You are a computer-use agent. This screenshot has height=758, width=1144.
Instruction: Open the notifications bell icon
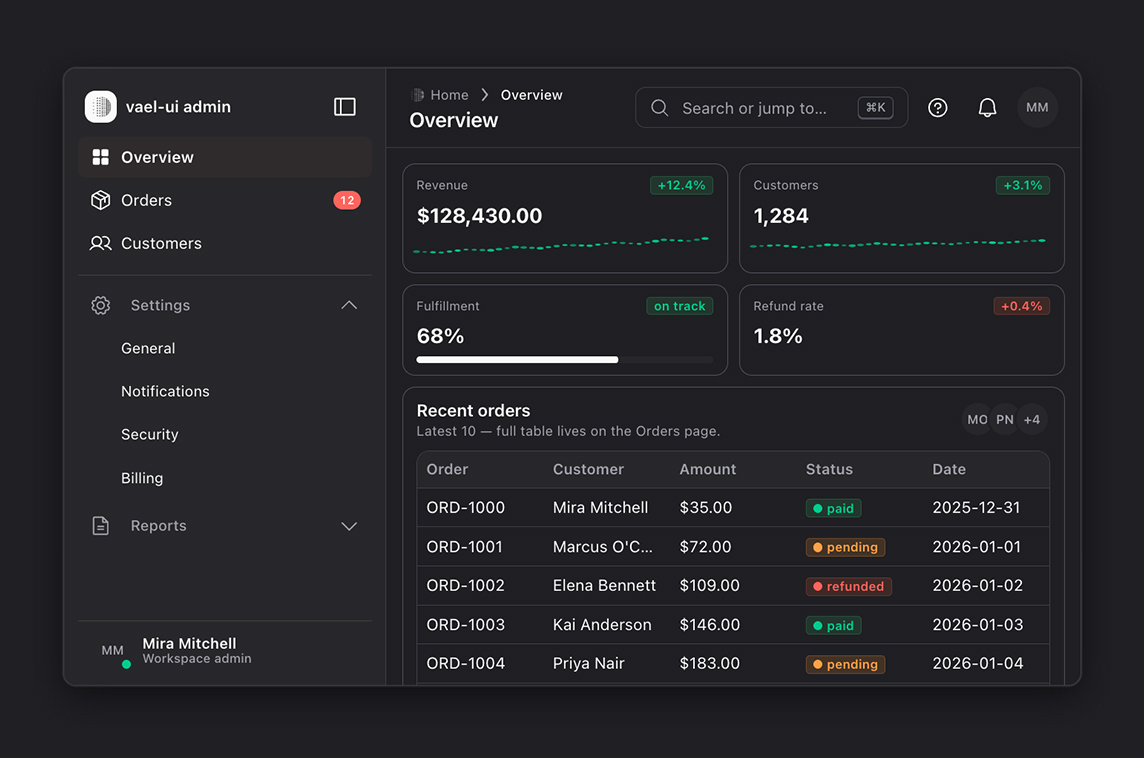[987, 108]
